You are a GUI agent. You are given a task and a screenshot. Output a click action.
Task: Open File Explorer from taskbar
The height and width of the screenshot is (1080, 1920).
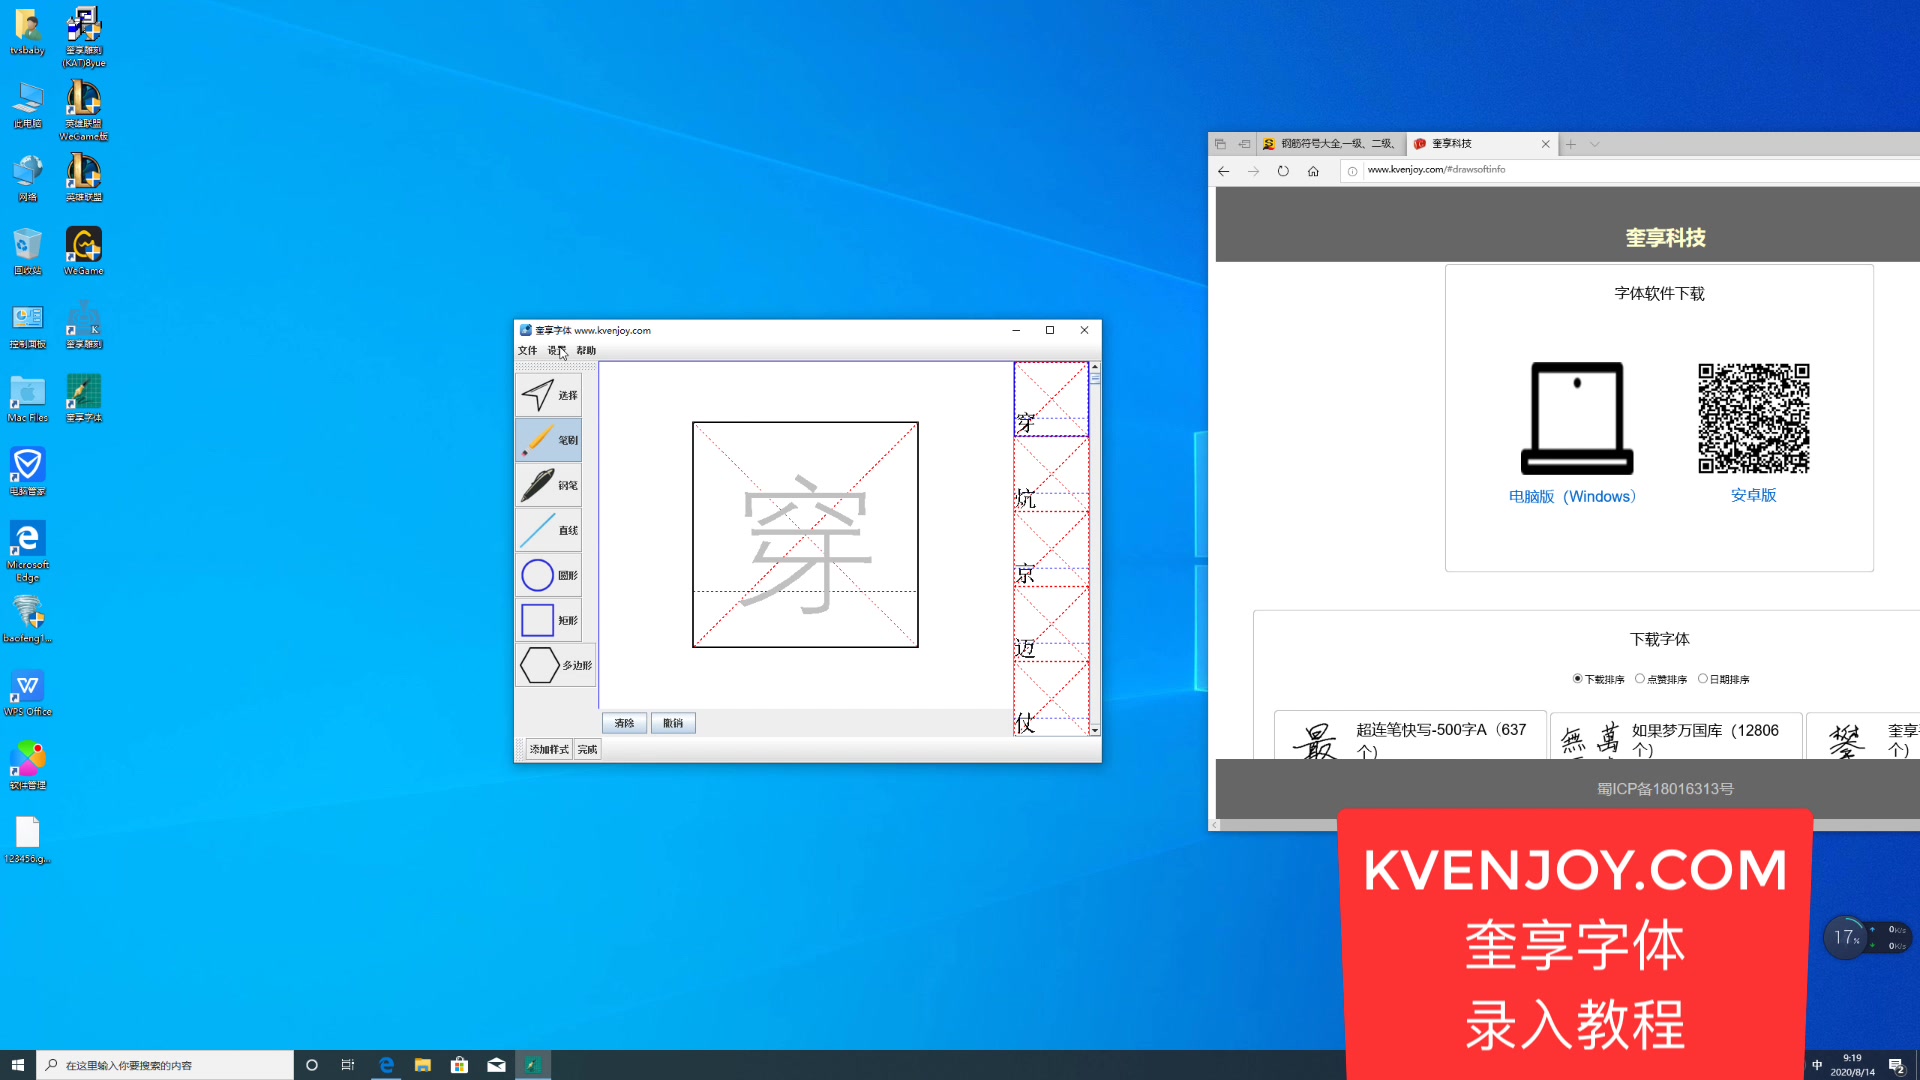pos(423,1065)
